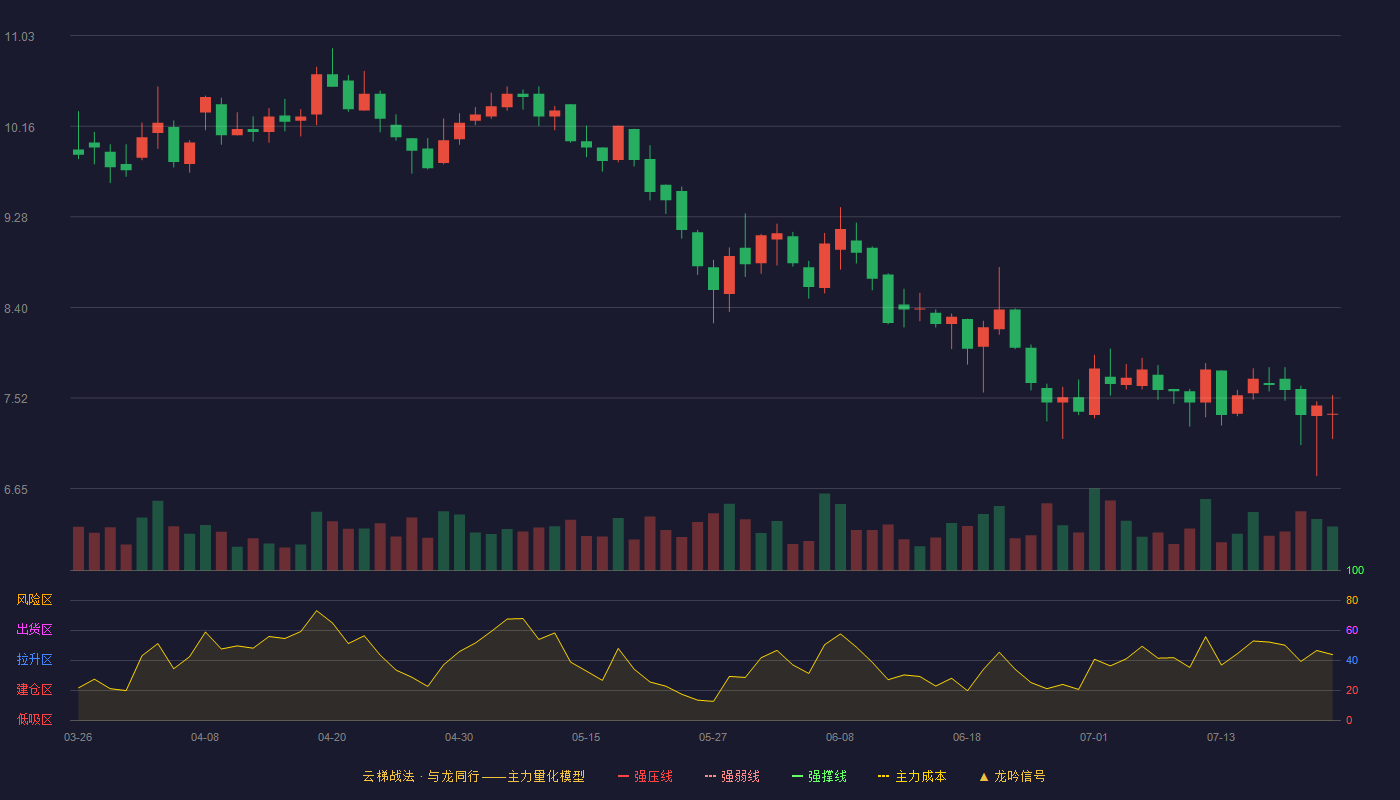Screen dimensions: 1400x800
Task: Click the 低吸区 zone label
Action: pos(34,719)
